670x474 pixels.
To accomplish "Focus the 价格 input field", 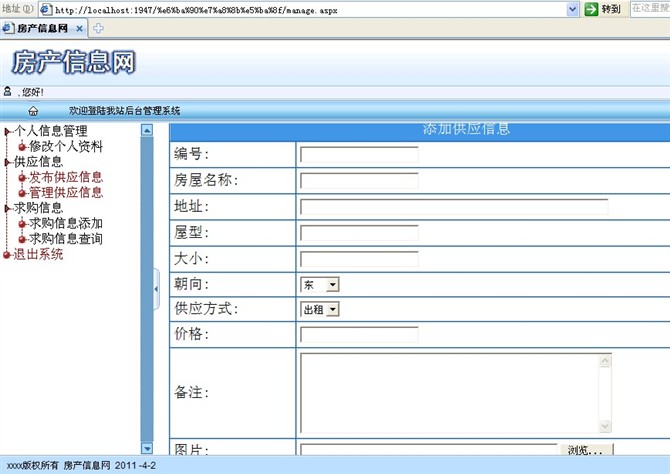I will tap(359, 334).
